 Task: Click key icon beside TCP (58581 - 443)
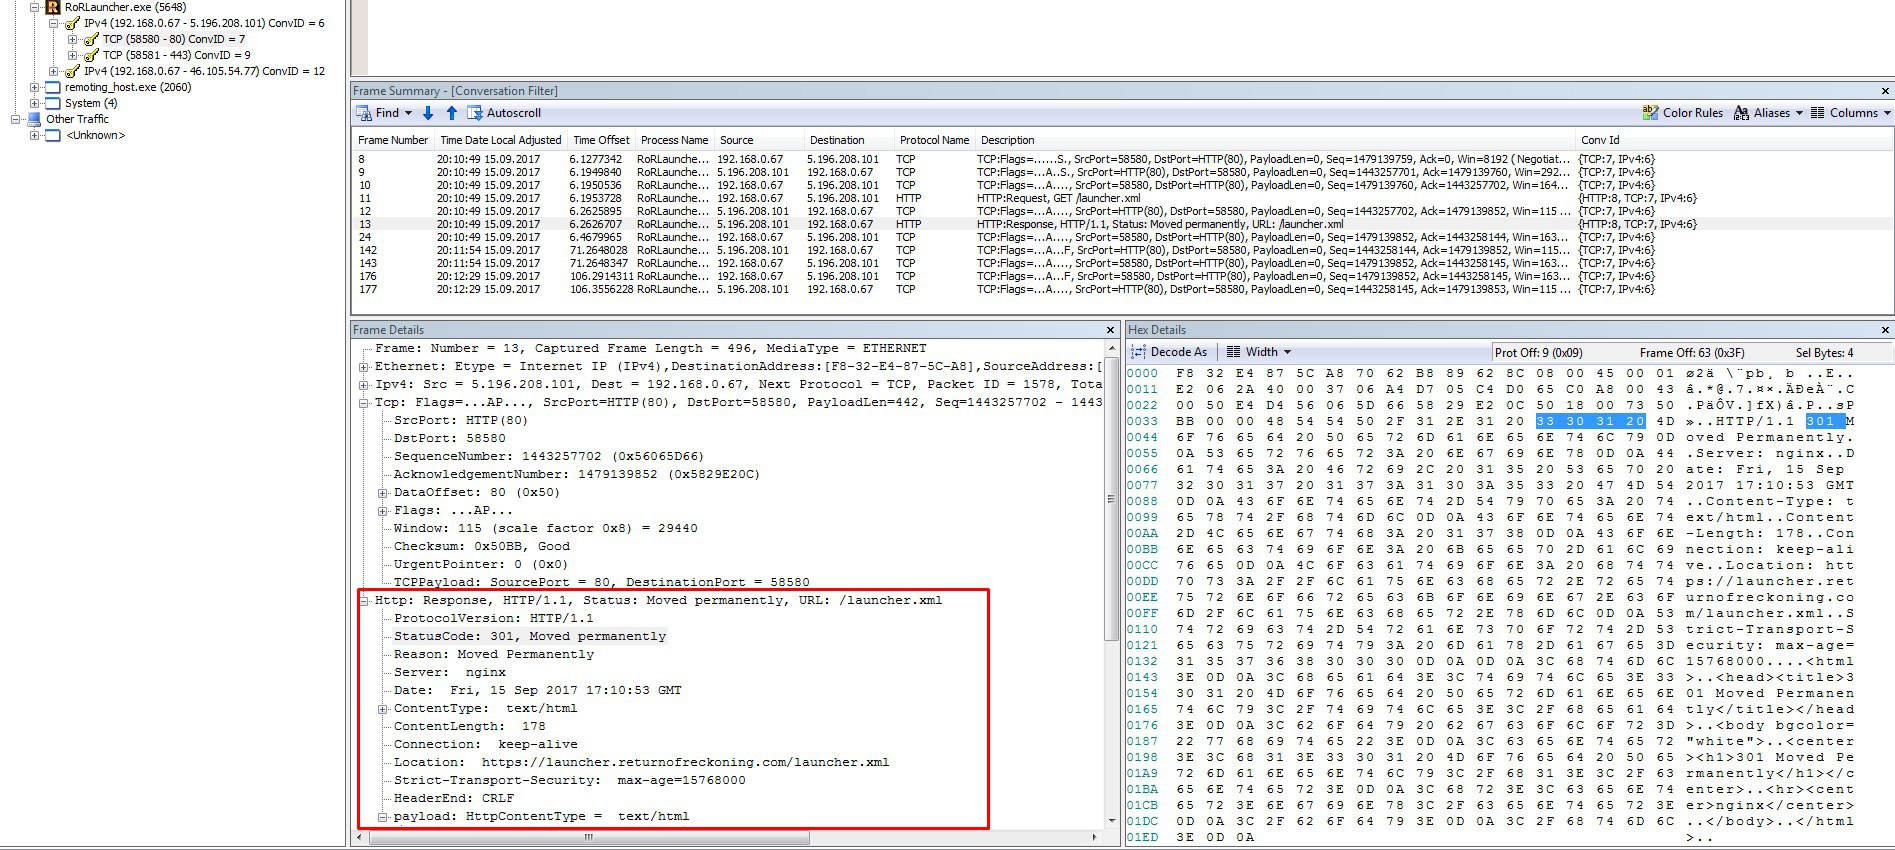(x=91, y=55)
